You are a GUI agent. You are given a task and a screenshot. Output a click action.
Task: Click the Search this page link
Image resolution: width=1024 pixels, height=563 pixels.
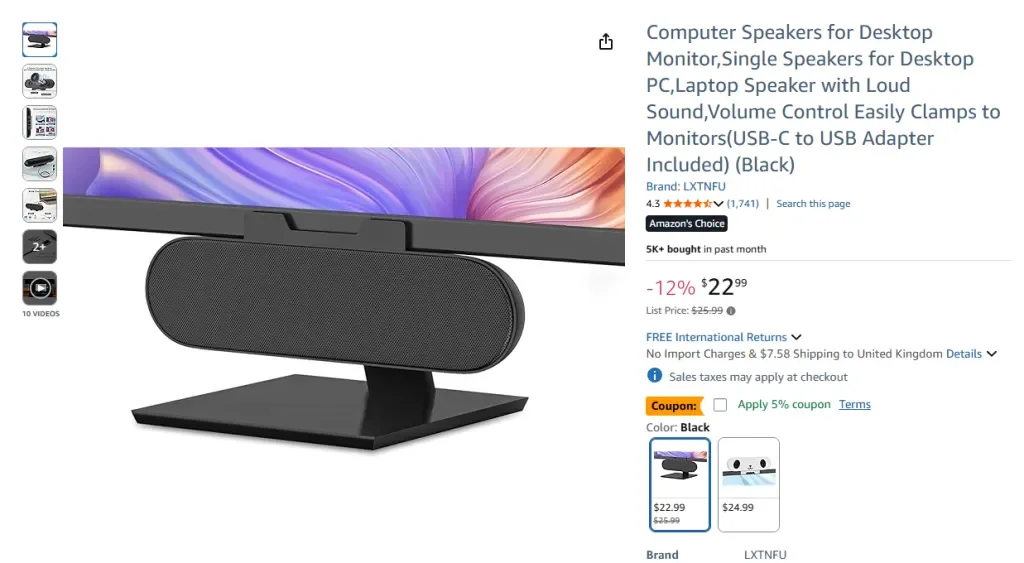click(x=813, y=204)
